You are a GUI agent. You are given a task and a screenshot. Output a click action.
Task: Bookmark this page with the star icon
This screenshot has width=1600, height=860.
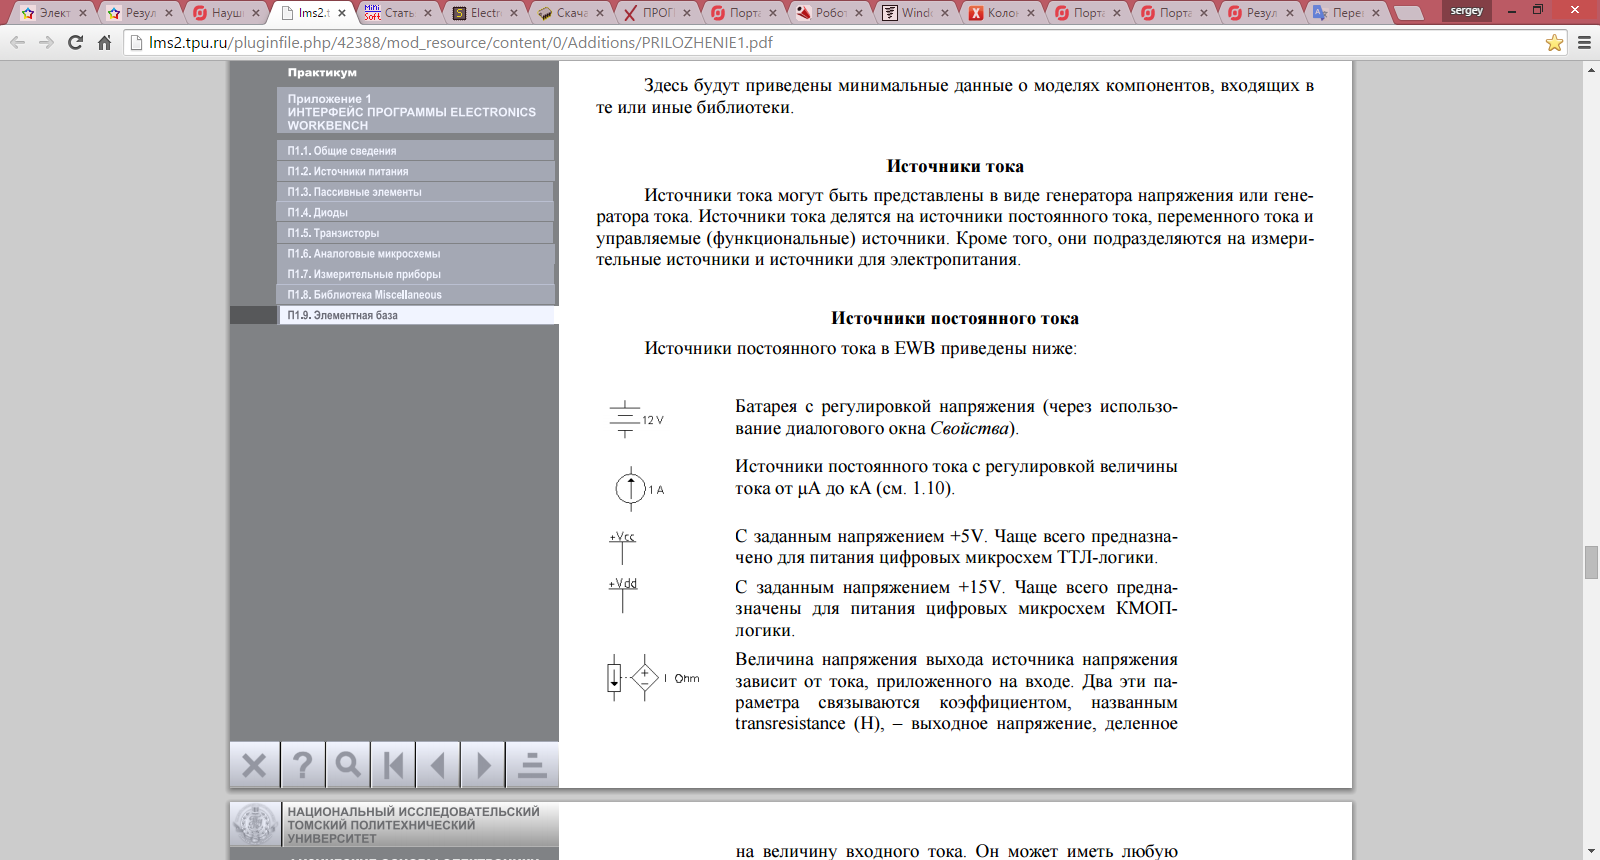click(x=1554, y=43)
